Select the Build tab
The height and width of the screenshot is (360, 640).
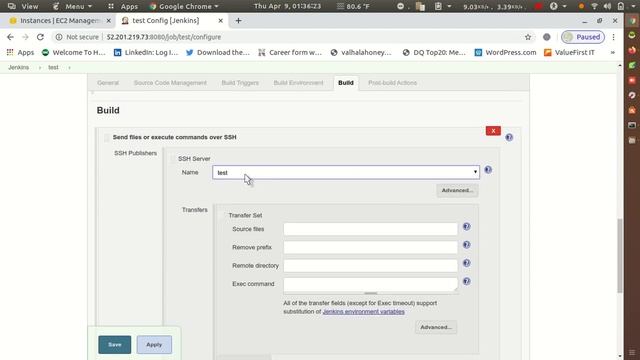pos(346,83)
